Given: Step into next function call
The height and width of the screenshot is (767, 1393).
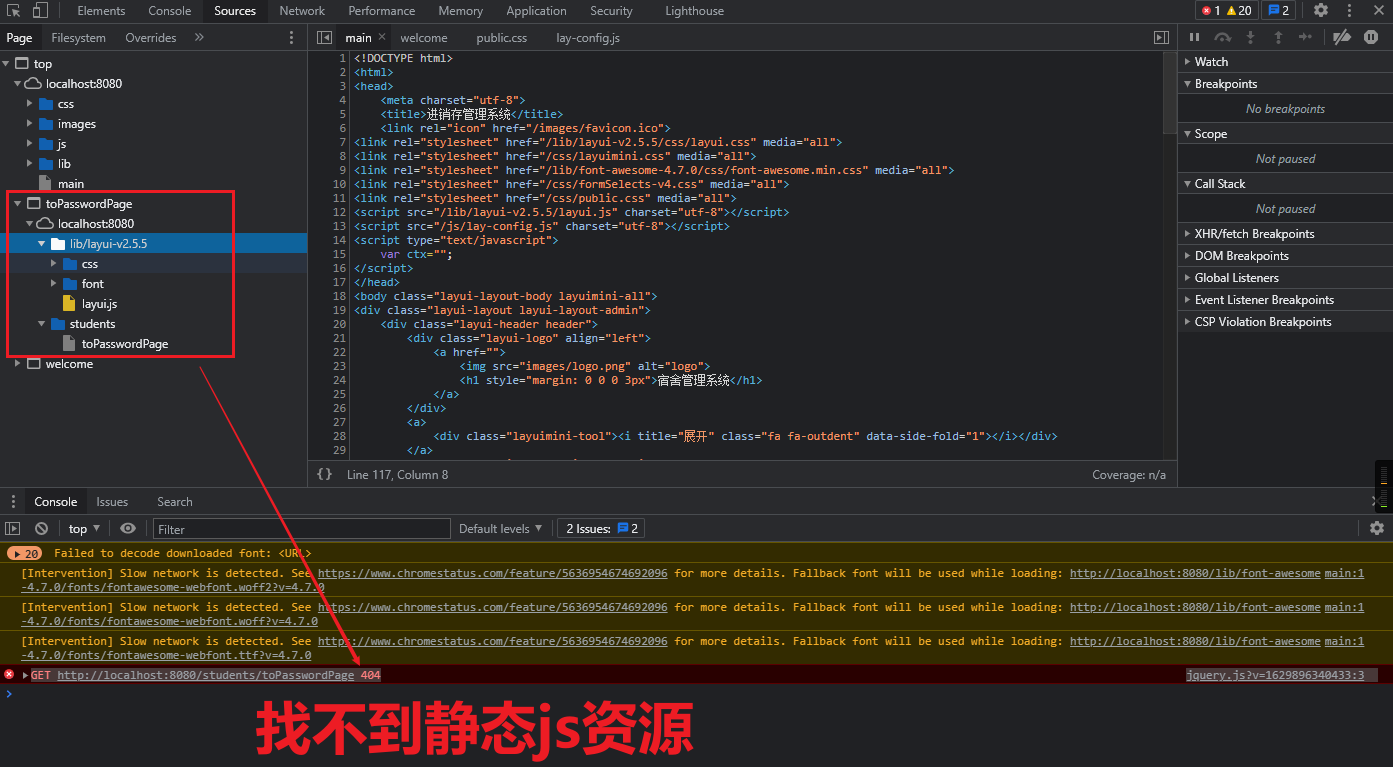Looking at the screenshot, I should tap(1250, 37).
